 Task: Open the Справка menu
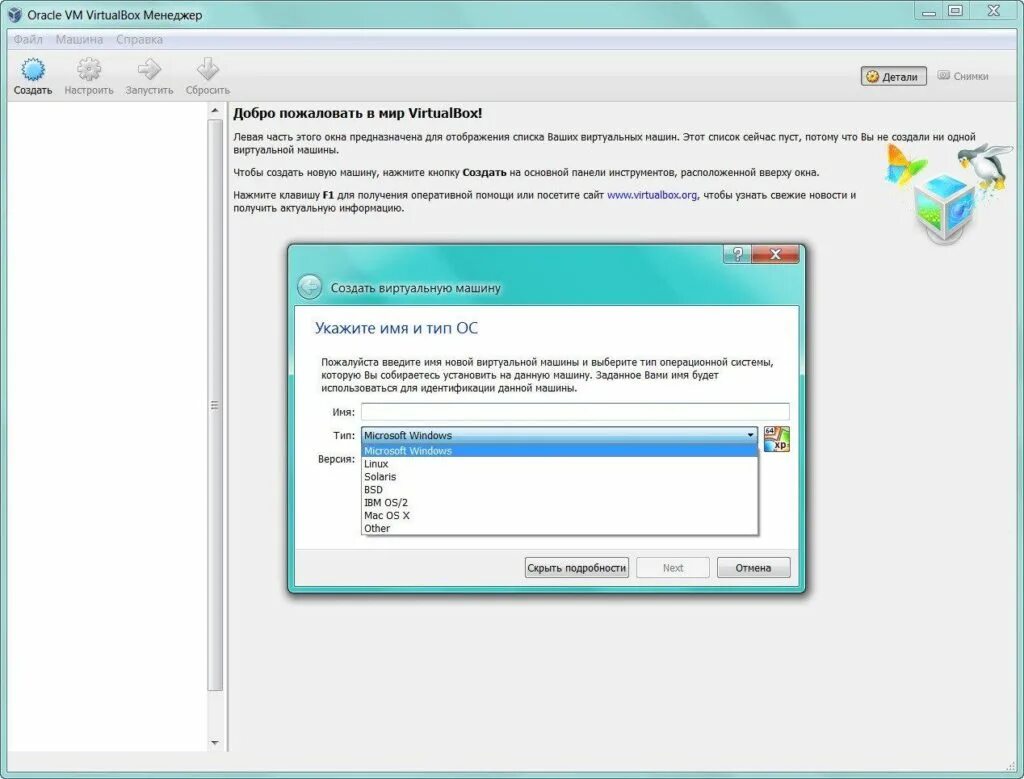(x=139, y=39)
